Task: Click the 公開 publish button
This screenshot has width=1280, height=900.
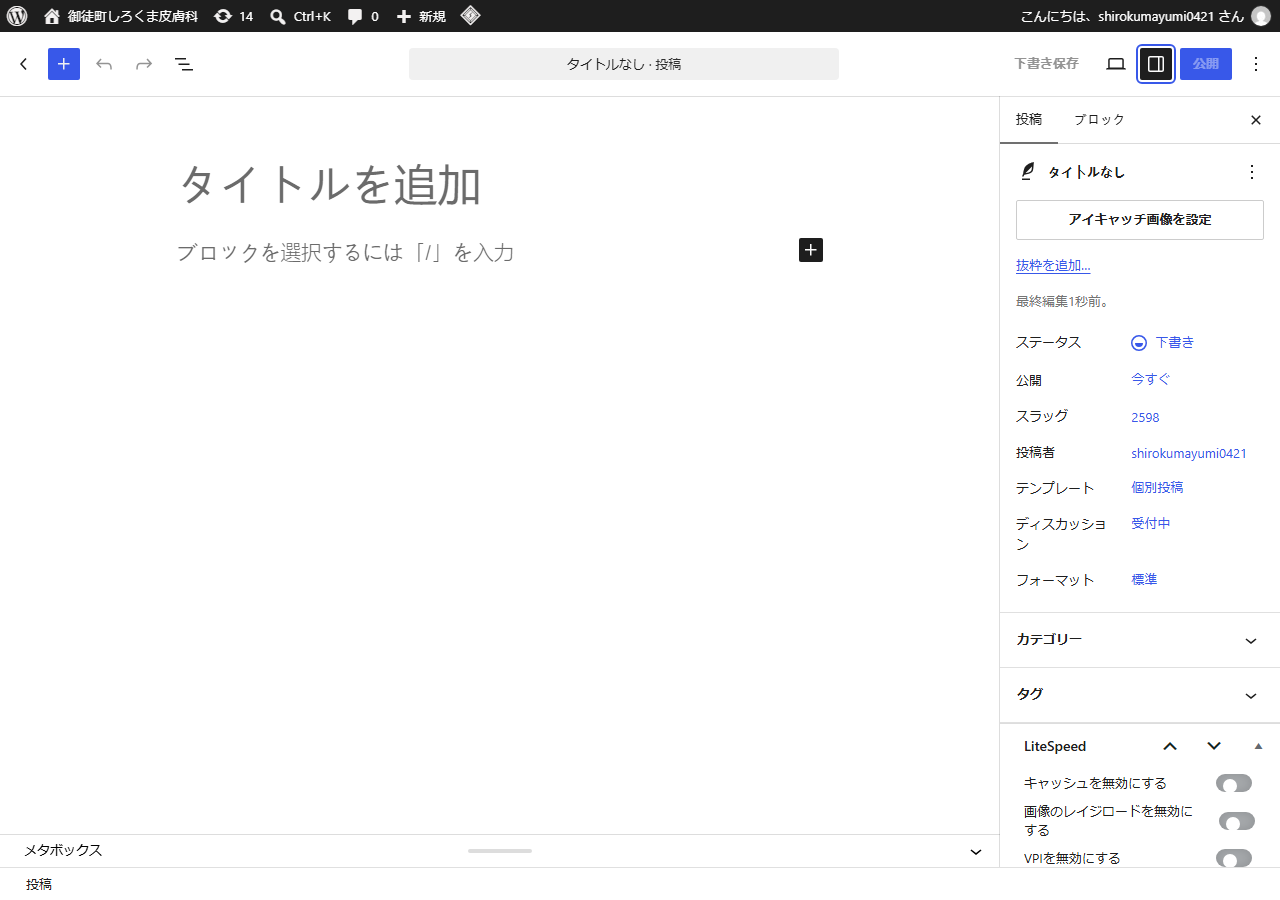Action: [1206, 64]
